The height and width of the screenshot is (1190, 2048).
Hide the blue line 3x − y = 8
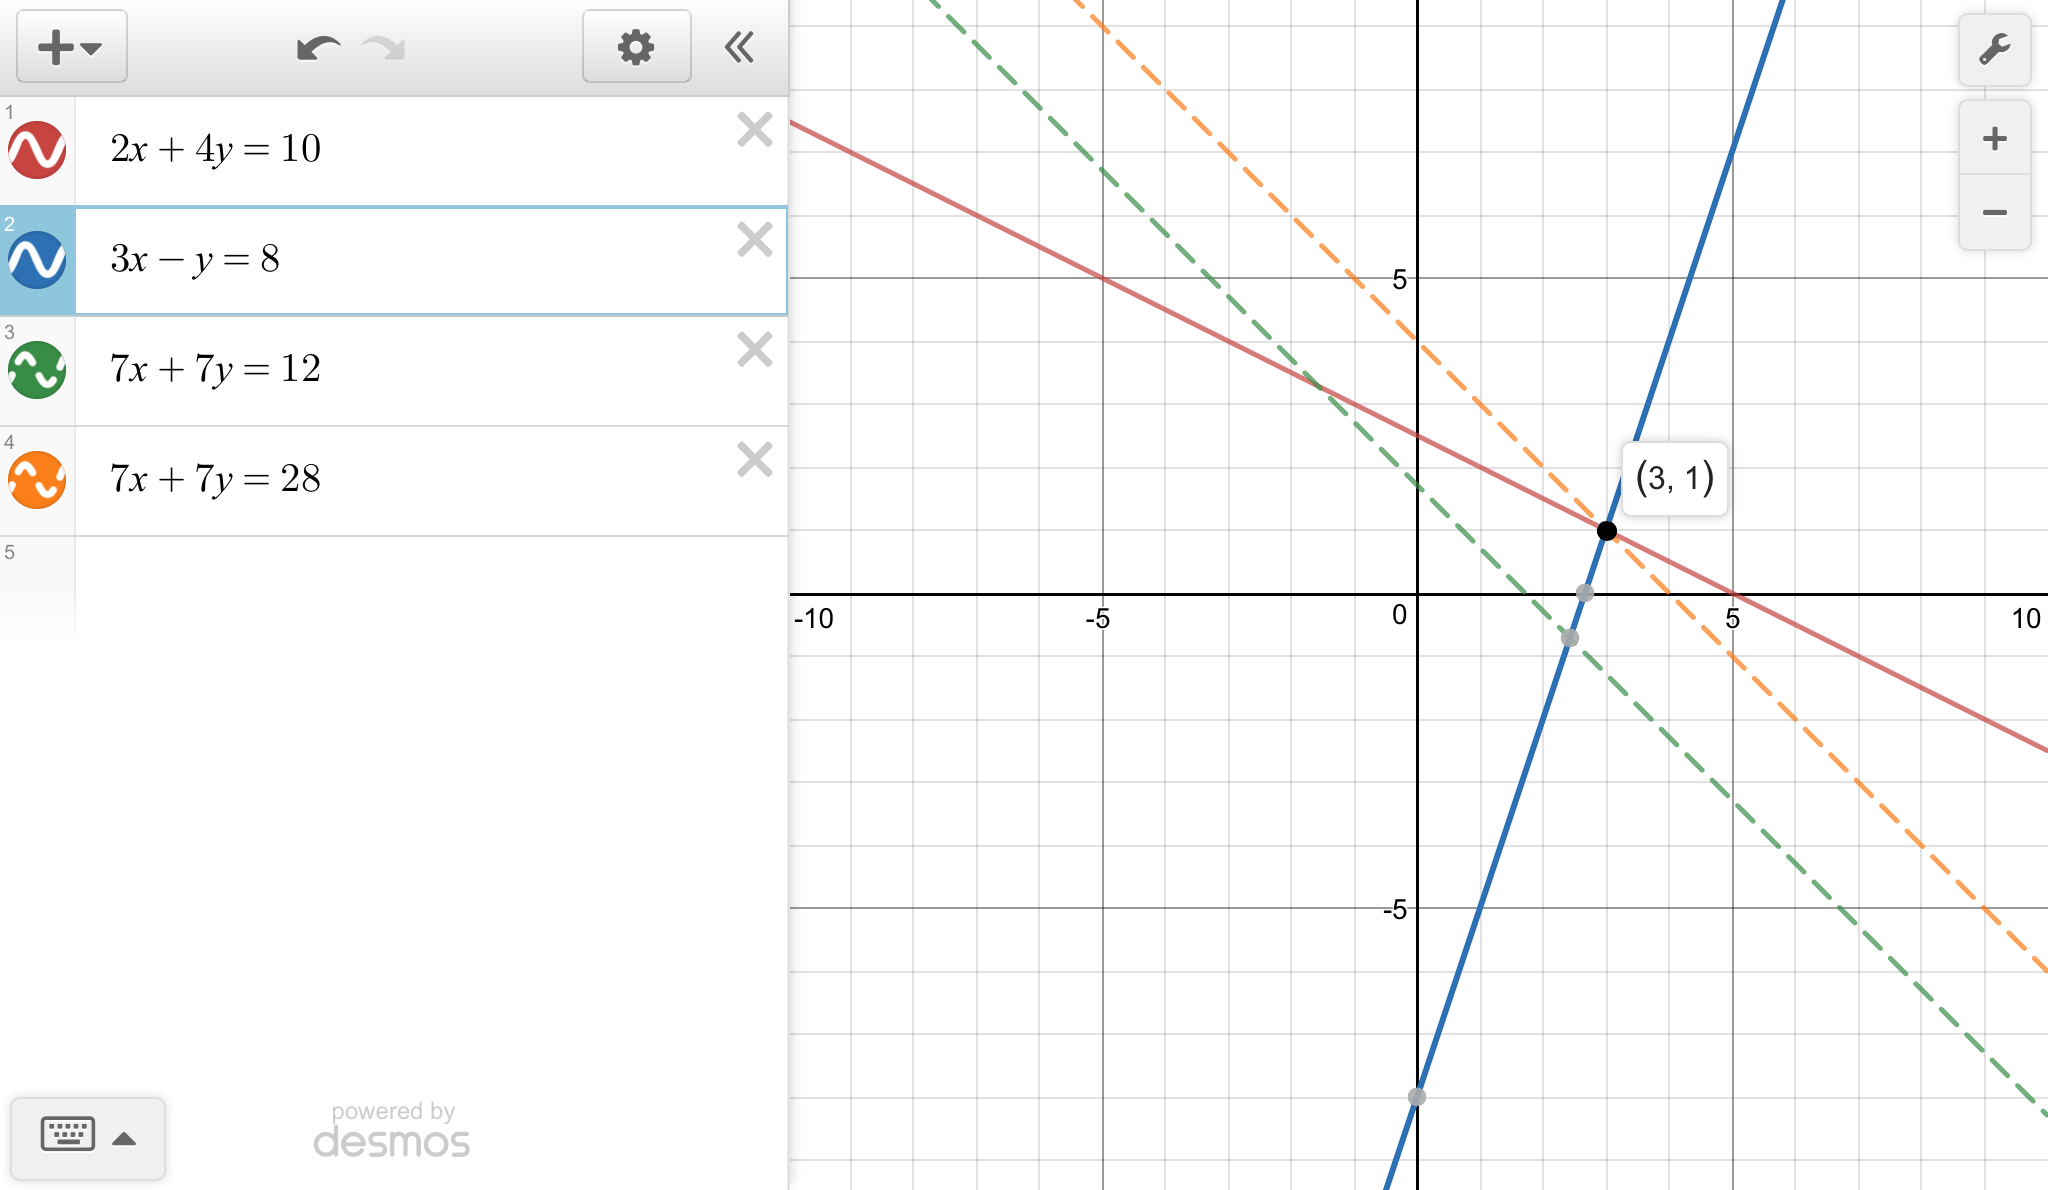click(x=37, y=260)
